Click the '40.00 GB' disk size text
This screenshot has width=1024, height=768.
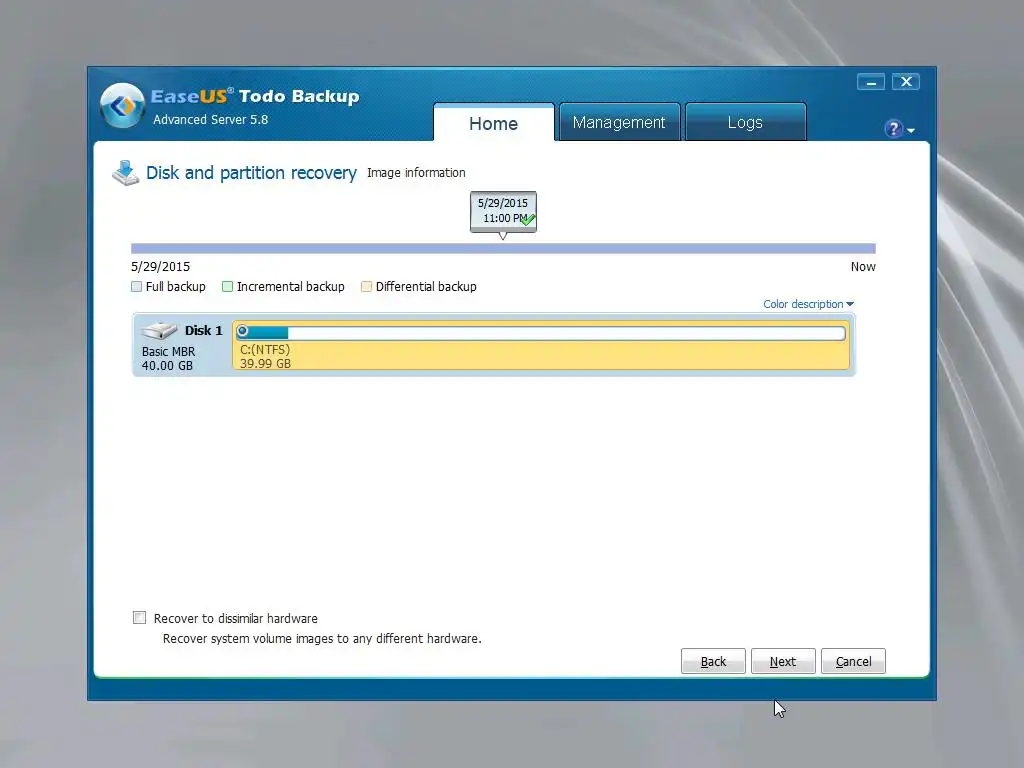coord(167,366)
